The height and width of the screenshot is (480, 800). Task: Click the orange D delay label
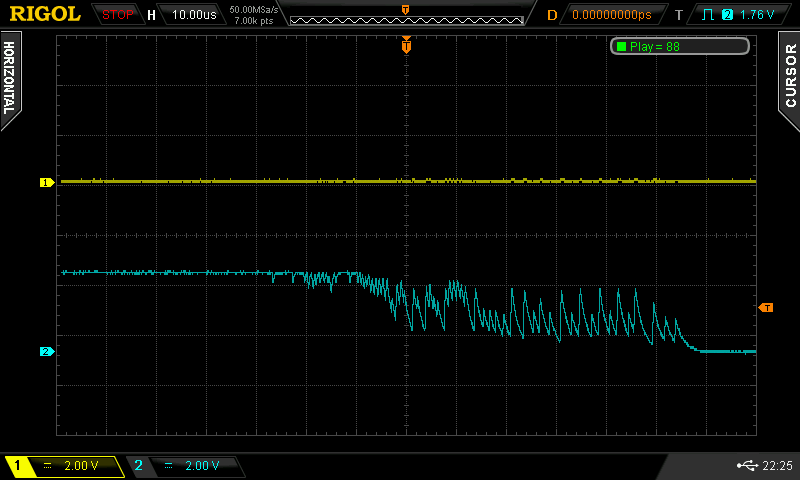tap(552, 15)
